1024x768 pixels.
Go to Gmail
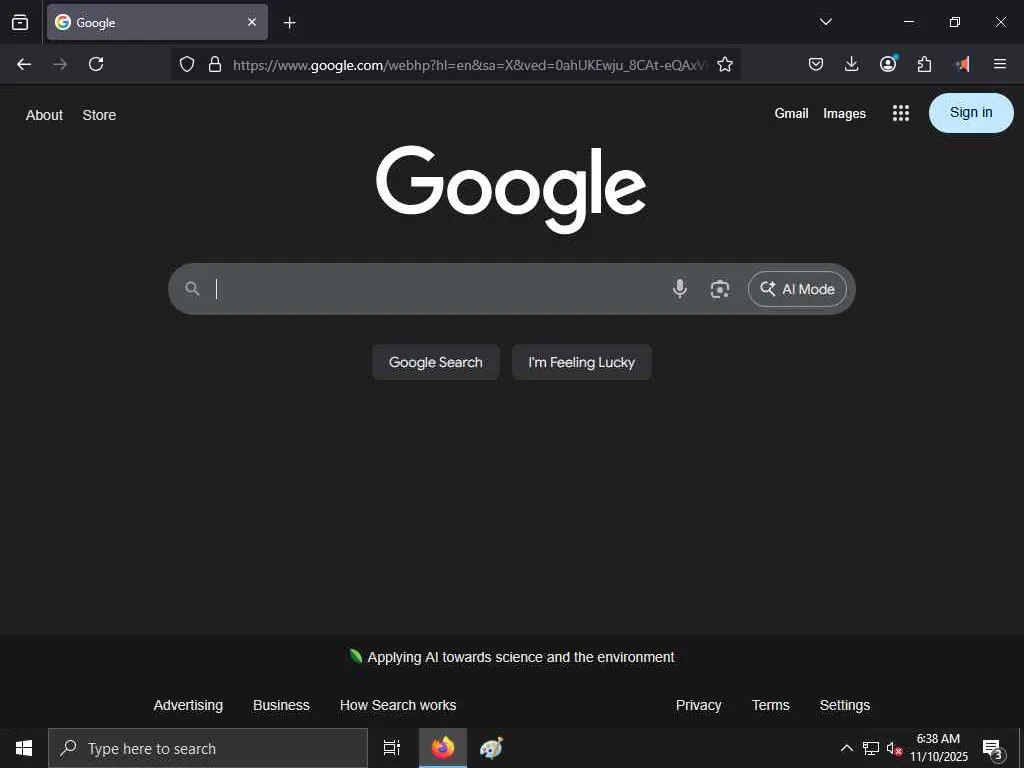(792, 114)
